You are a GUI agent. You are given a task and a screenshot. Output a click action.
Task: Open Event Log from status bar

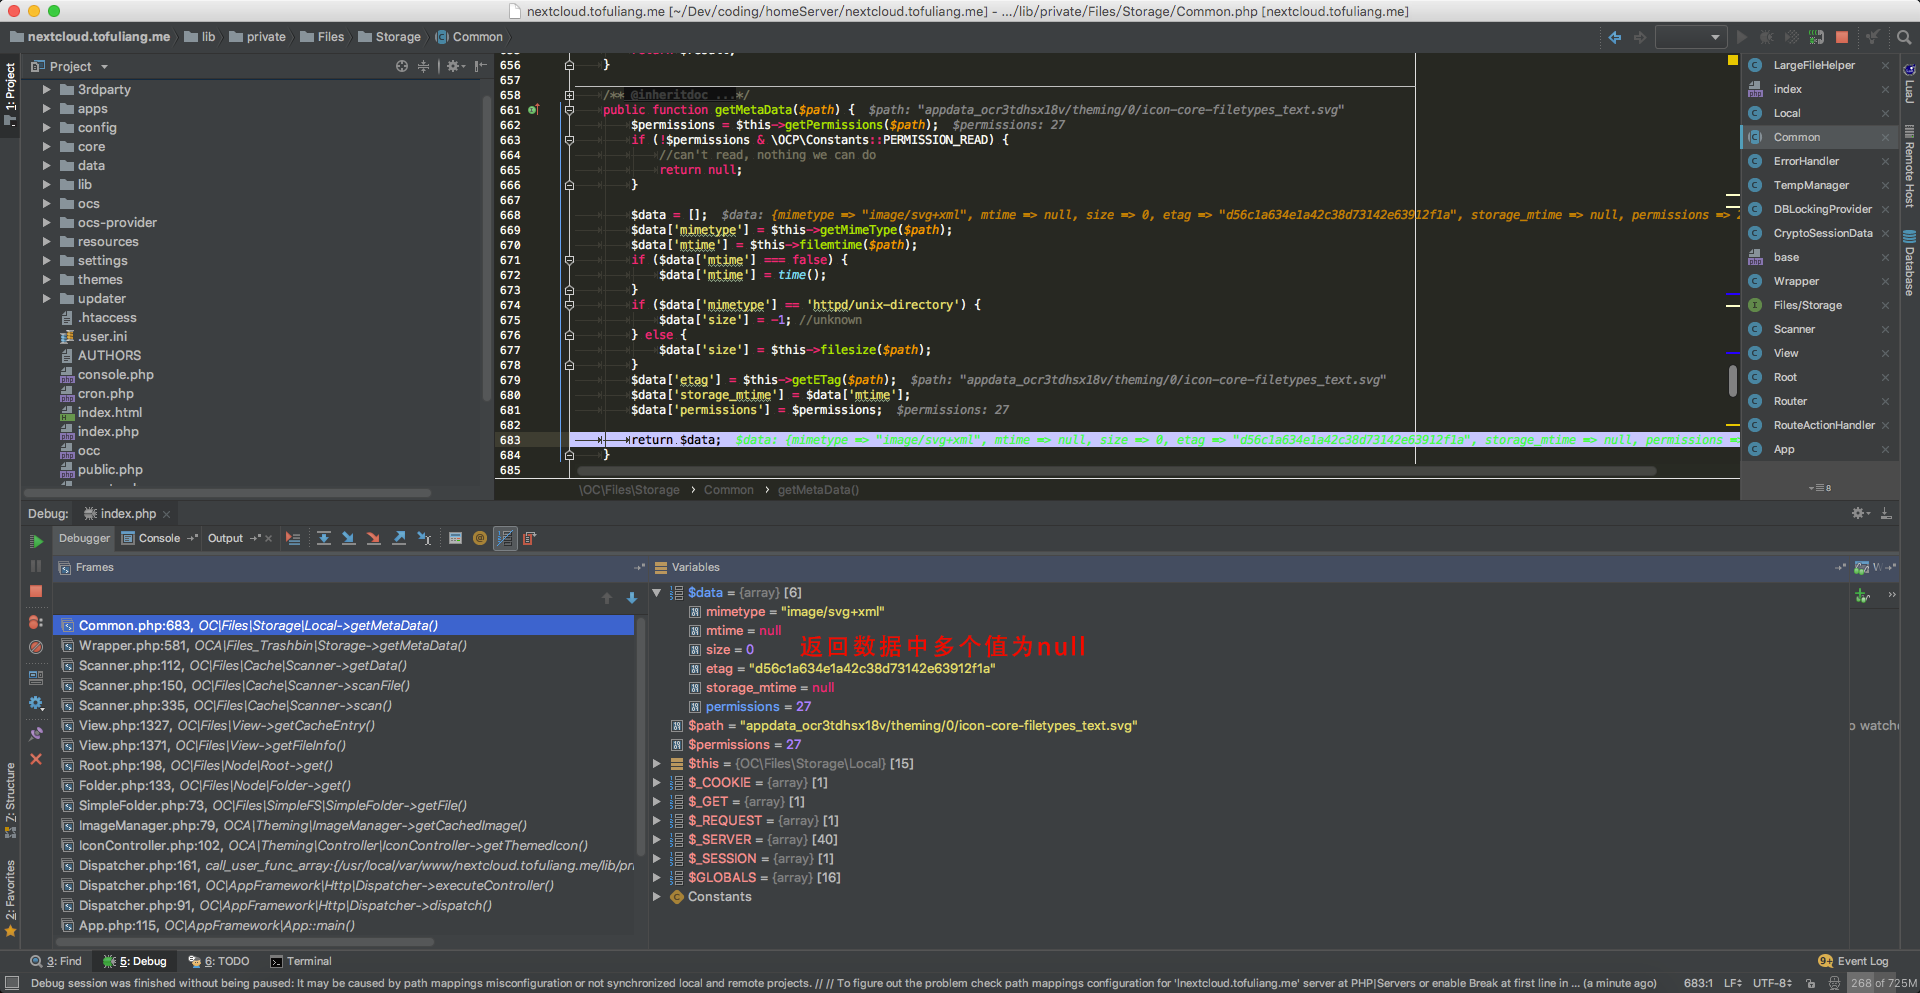[x=1853, y=961]
